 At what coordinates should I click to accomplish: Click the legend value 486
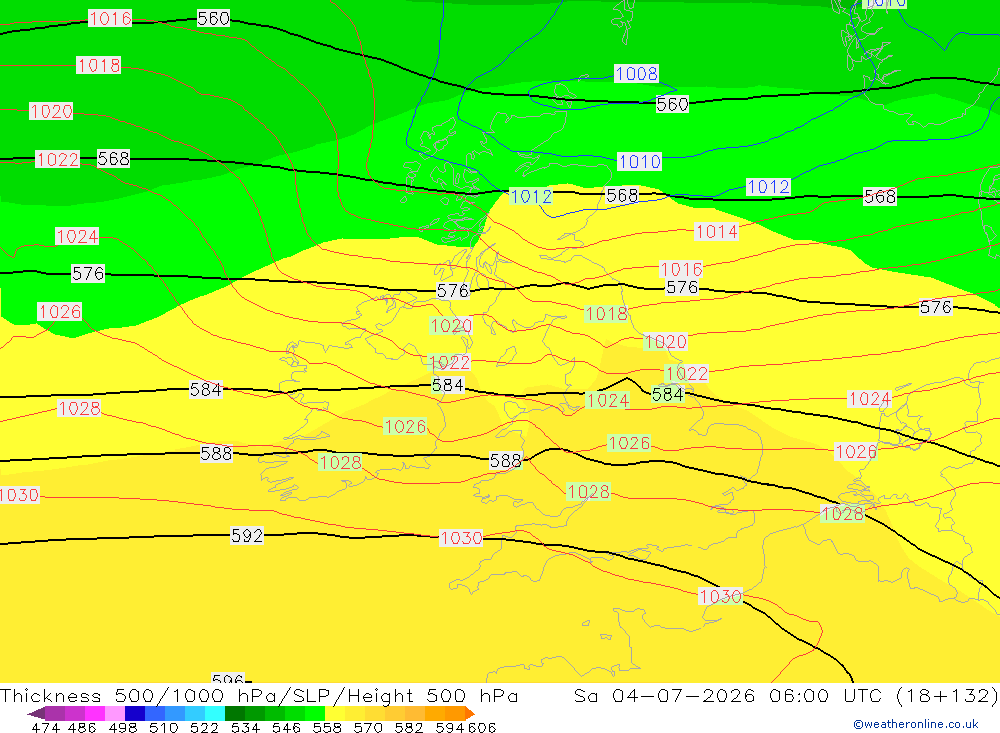pos(82,727)
